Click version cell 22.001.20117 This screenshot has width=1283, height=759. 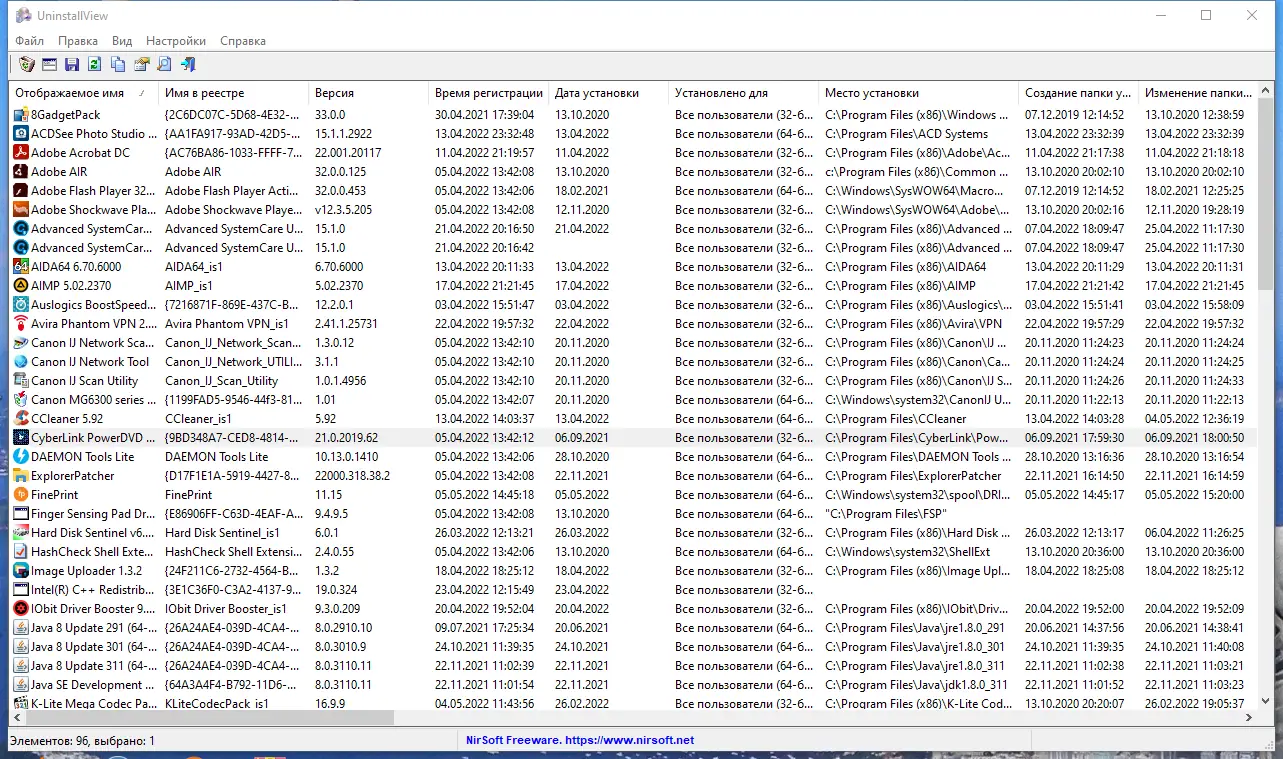(x=348, y=153)
